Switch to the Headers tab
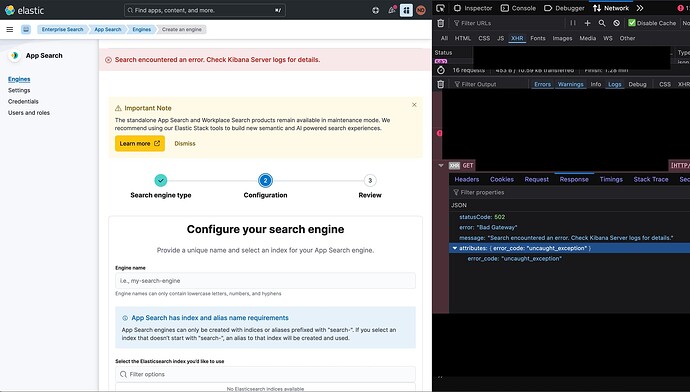Screen dimensions: 690x392 [466, 179]
